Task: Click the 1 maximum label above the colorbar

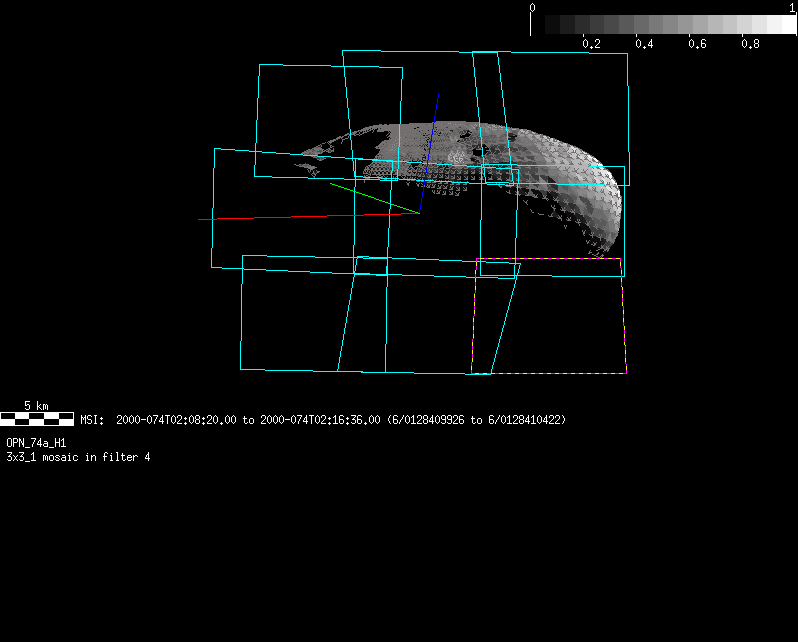Action: (793, 7)
